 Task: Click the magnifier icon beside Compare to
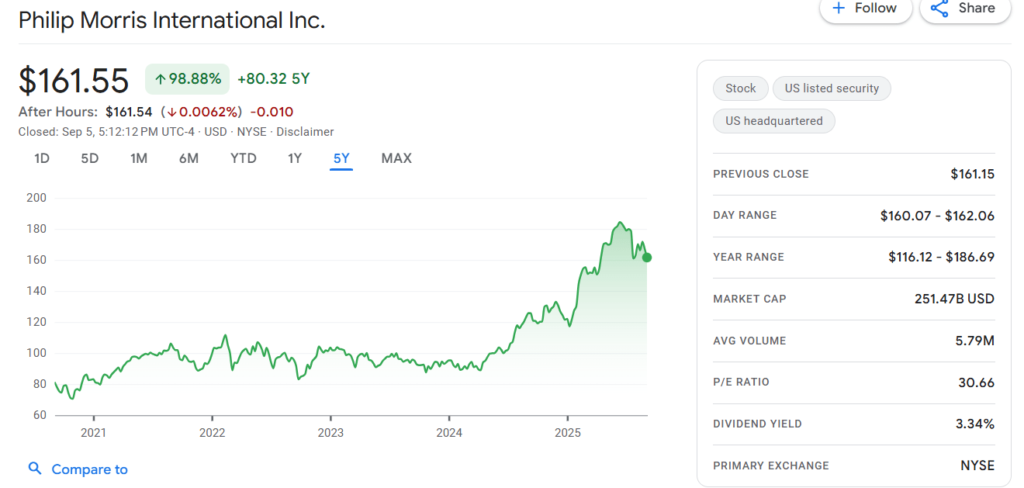tap(35, 468)
